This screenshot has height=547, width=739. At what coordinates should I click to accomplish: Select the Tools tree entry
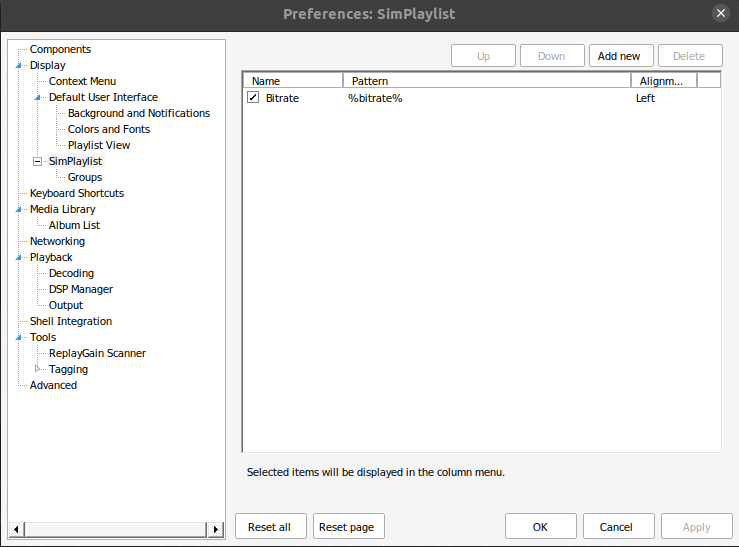click(x=43, y=337)
